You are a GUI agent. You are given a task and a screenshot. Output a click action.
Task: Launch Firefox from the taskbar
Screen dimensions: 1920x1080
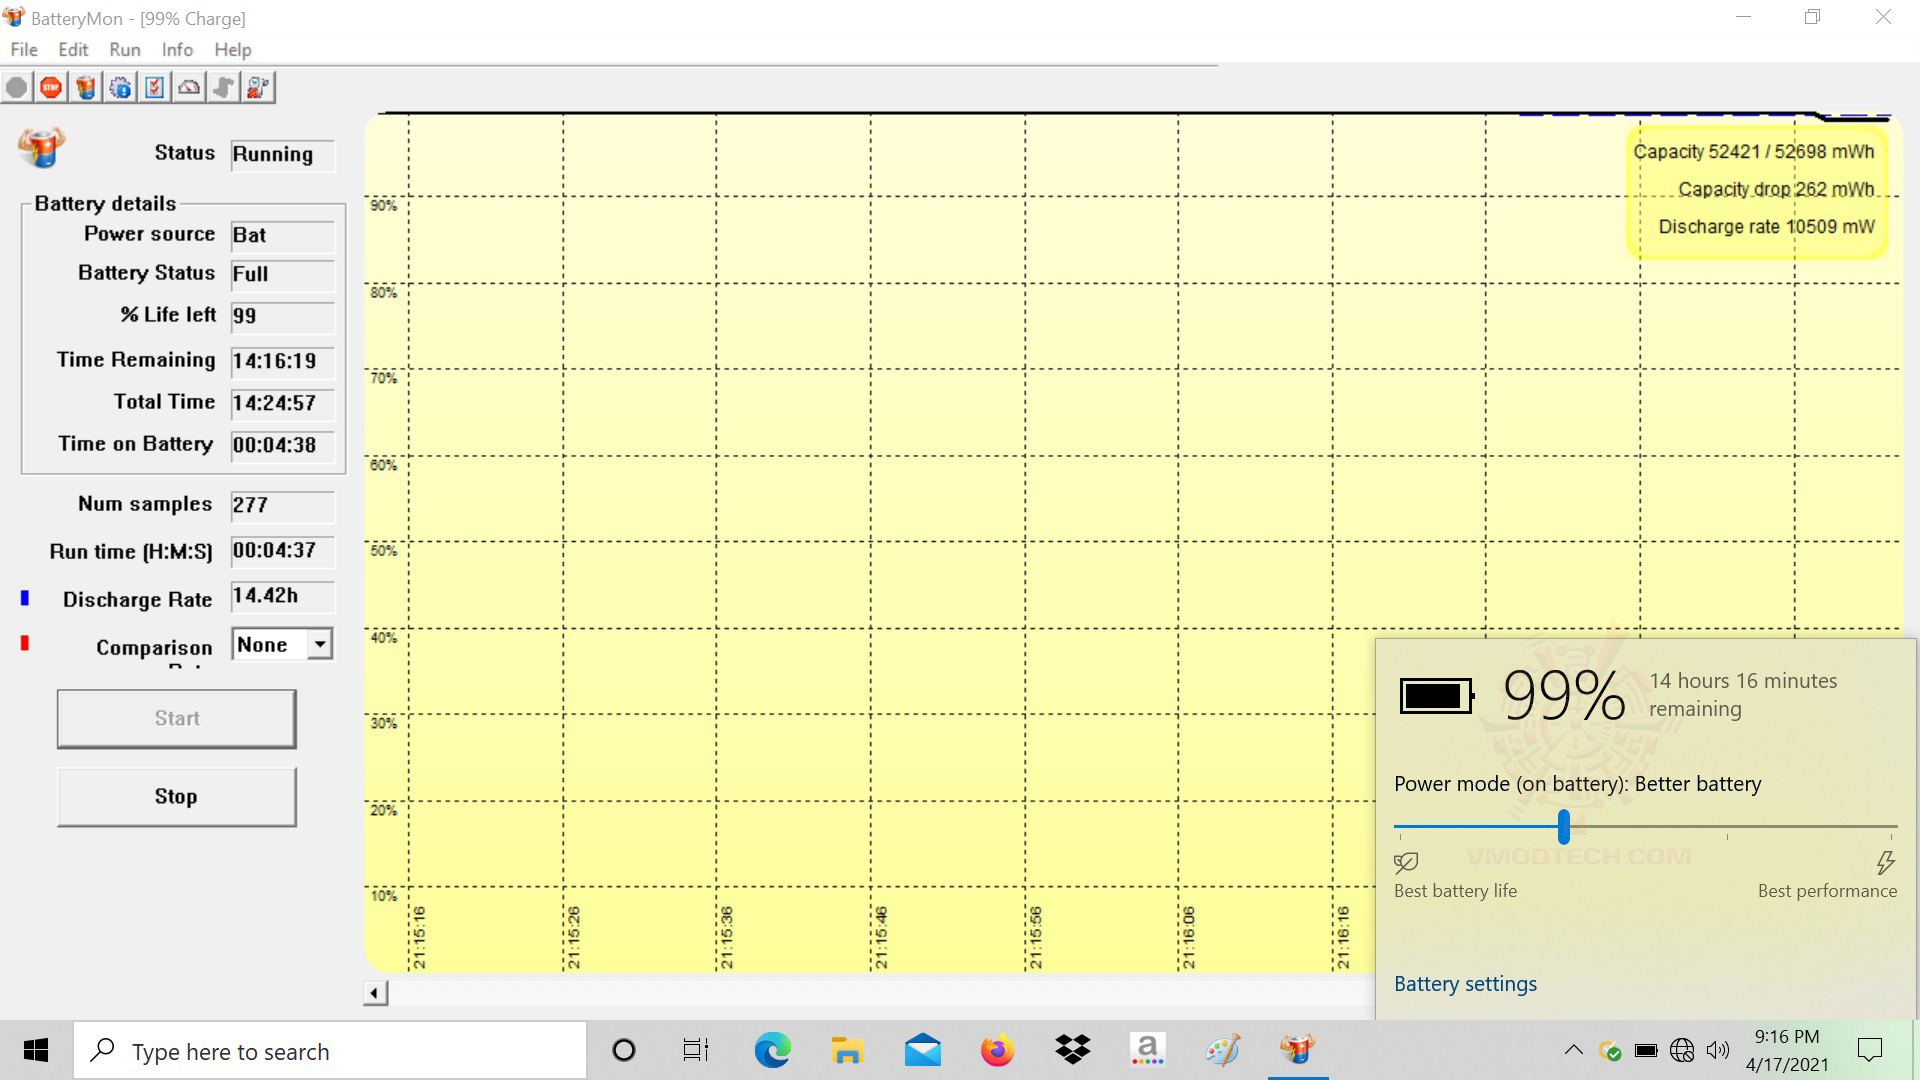tap(997, 1050)
